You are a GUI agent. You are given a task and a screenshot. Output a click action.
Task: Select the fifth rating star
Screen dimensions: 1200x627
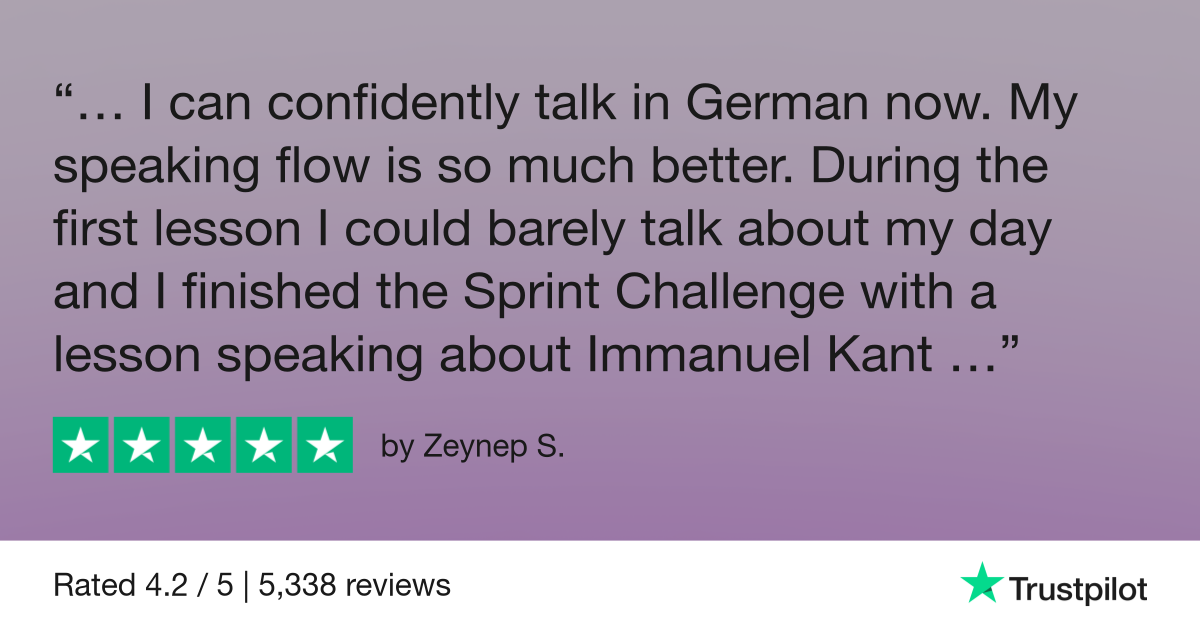pyautogui.click(x=324, y=445)
